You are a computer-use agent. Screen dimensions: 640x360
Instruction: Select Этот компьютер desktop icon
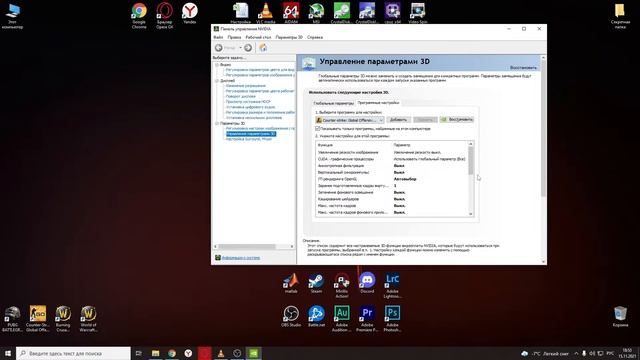click(12, 16)
